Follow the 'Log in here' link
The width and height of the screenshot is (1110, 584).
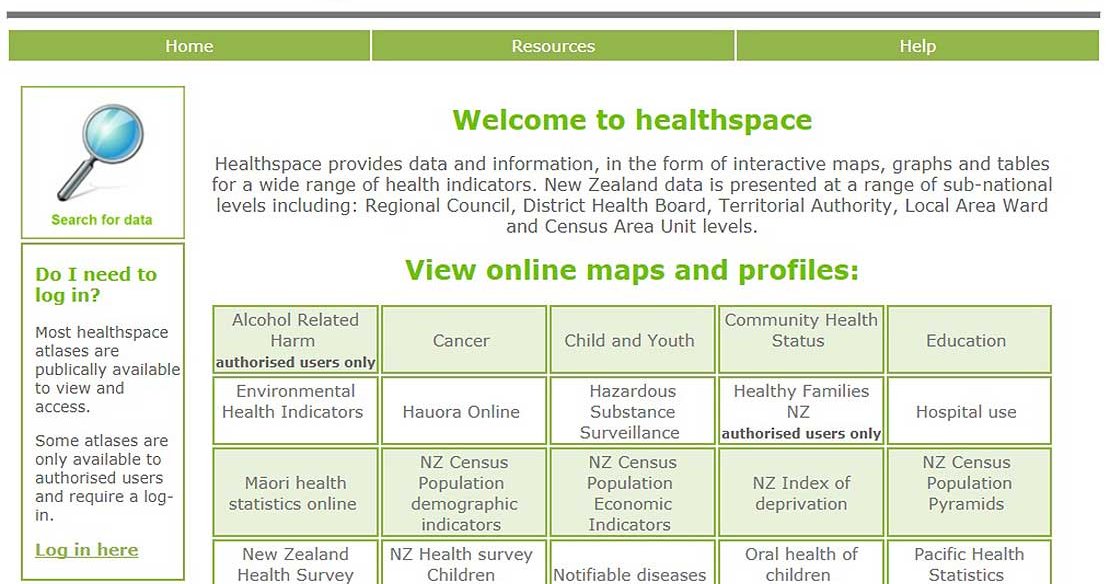87,550
